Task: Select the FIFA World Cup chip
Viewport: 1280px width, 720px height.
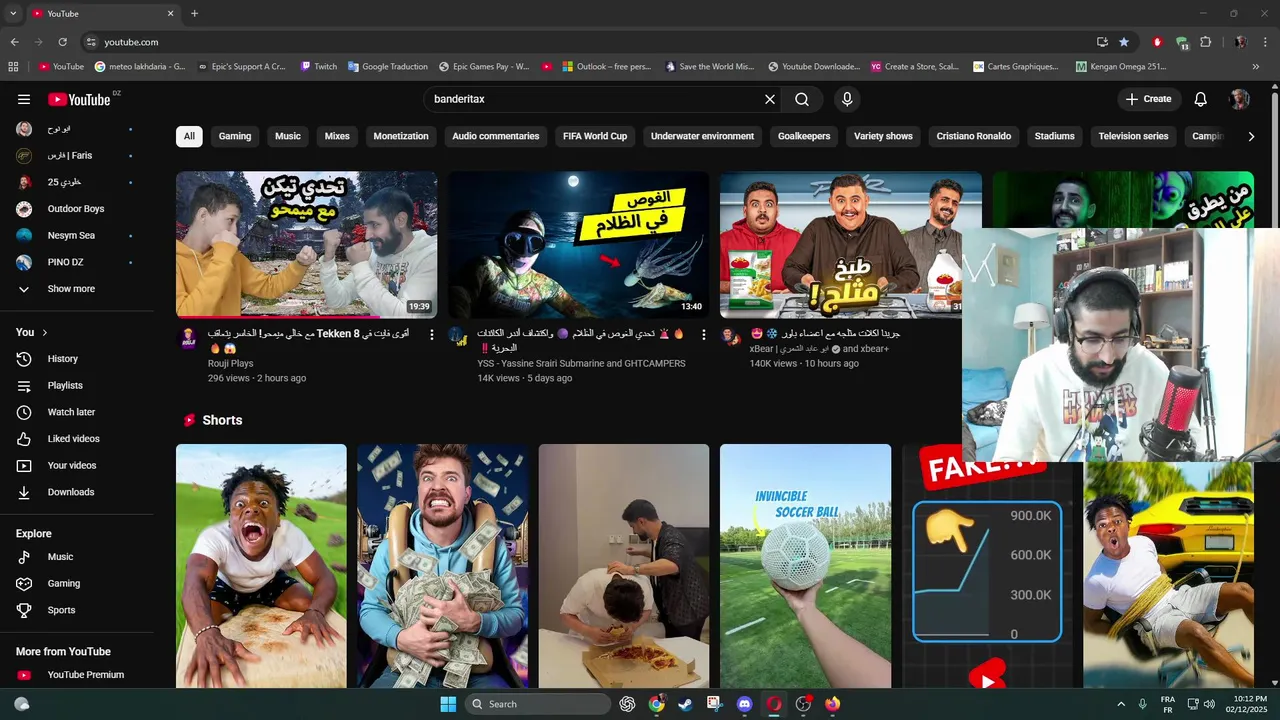Action: [x=595, y=136]
